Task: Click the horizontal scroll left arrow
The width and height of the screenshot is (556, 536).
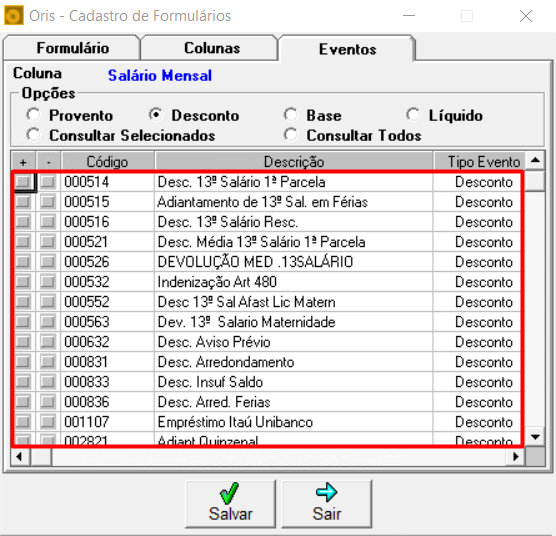Action: [x=20, y=457]
